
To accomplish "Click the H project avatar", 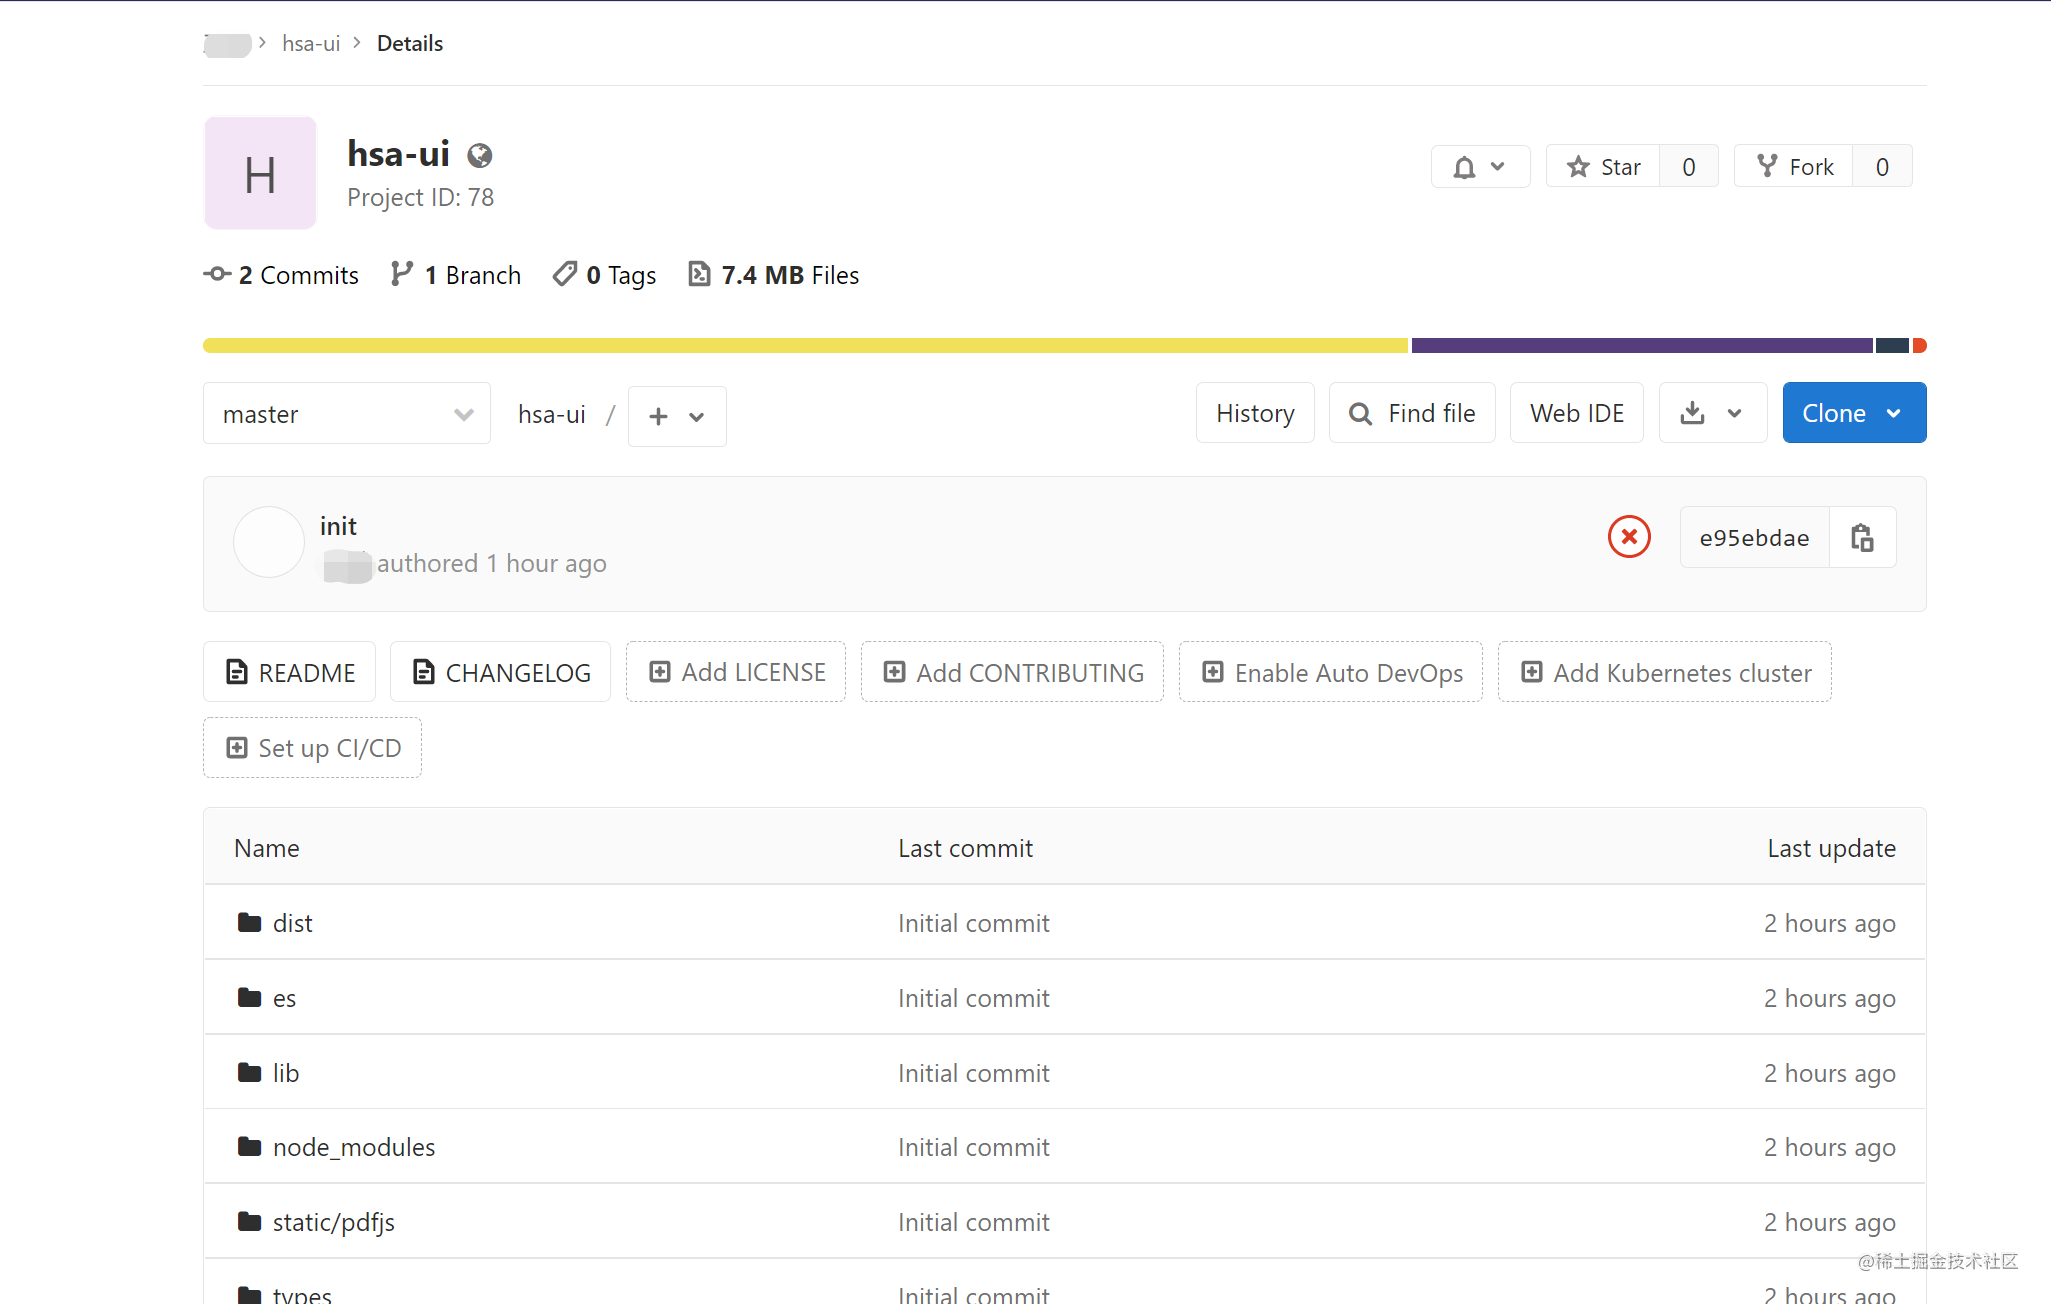I will tap(261, 173).
